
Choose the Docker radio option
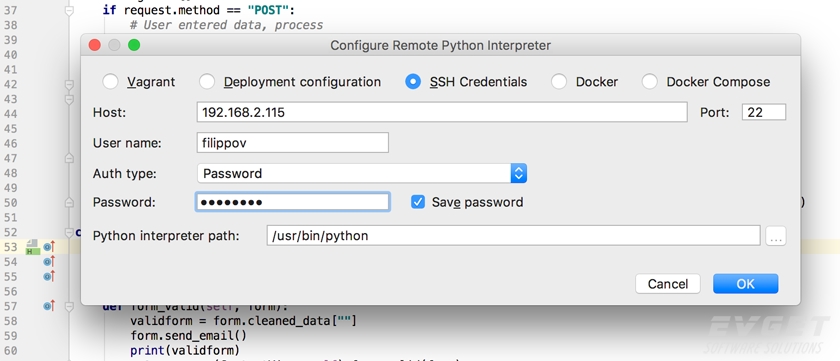click(559, 82)
